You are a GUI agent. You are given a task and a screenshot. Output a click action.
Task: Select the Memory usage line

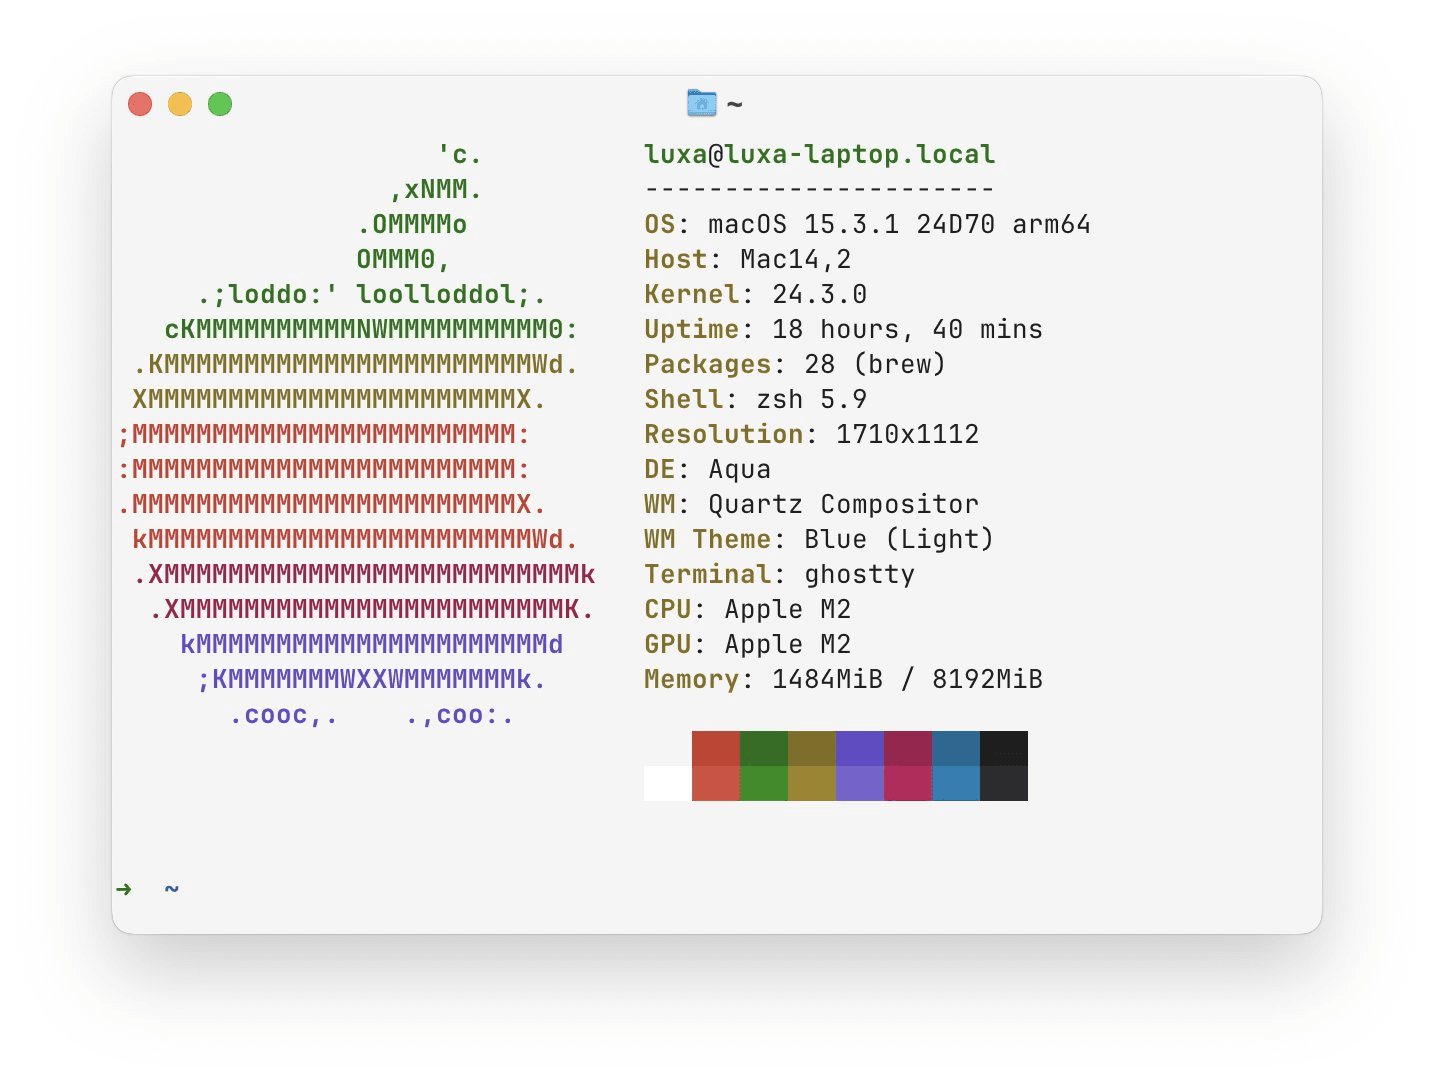843,679
